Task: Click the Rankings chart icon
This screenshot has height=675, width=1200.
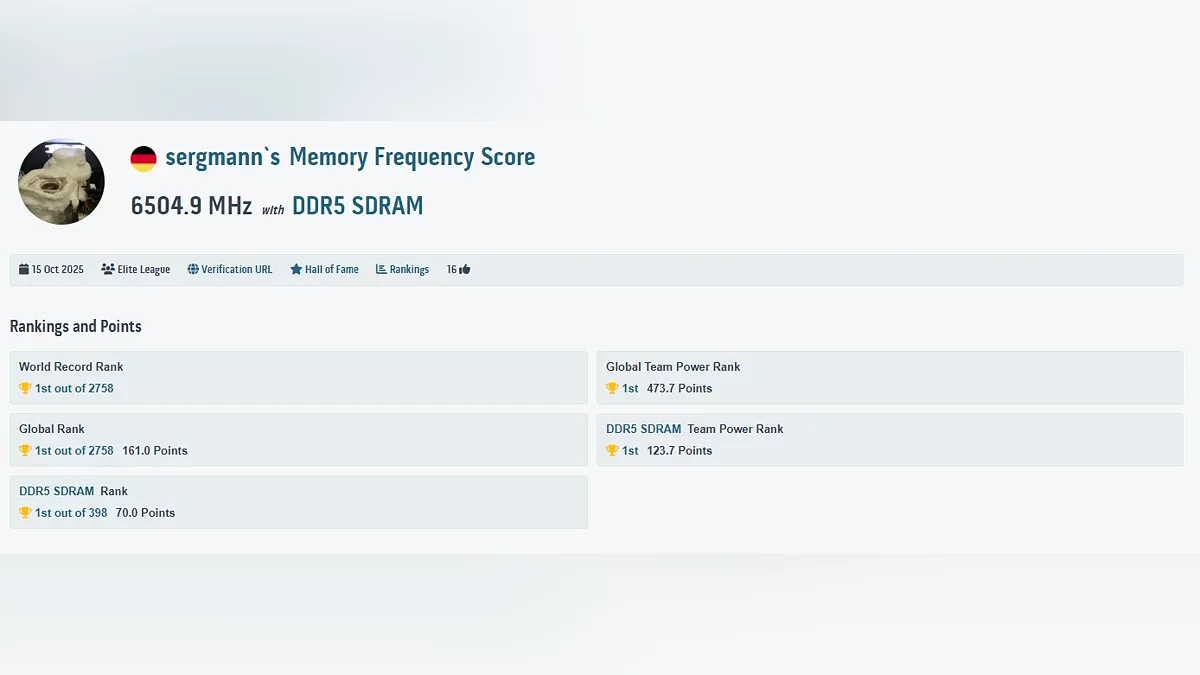Action: [381, 270]
